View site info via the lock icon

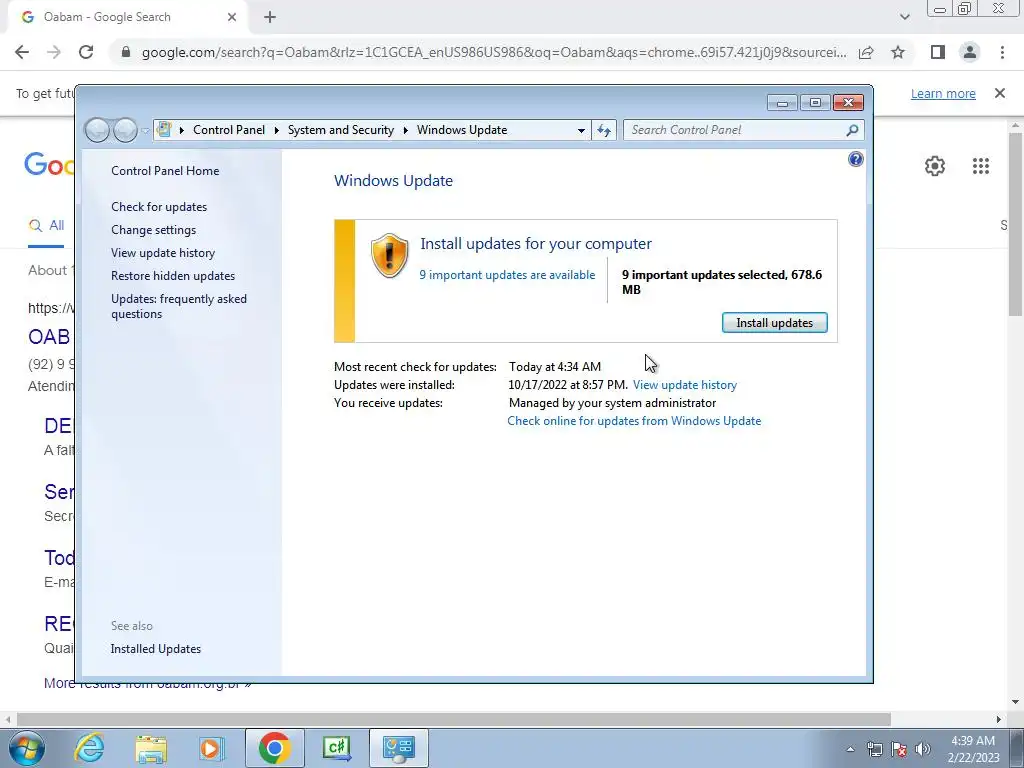coord(126,52)
